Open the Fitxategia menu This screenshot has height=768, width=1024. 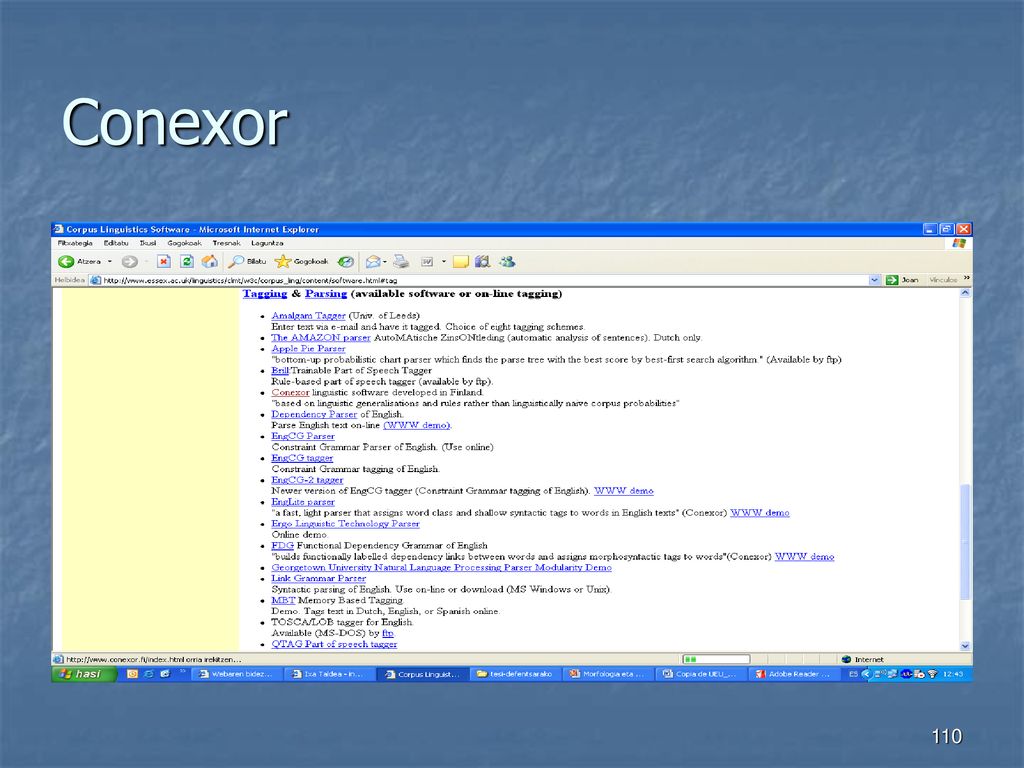pos(75,243)
